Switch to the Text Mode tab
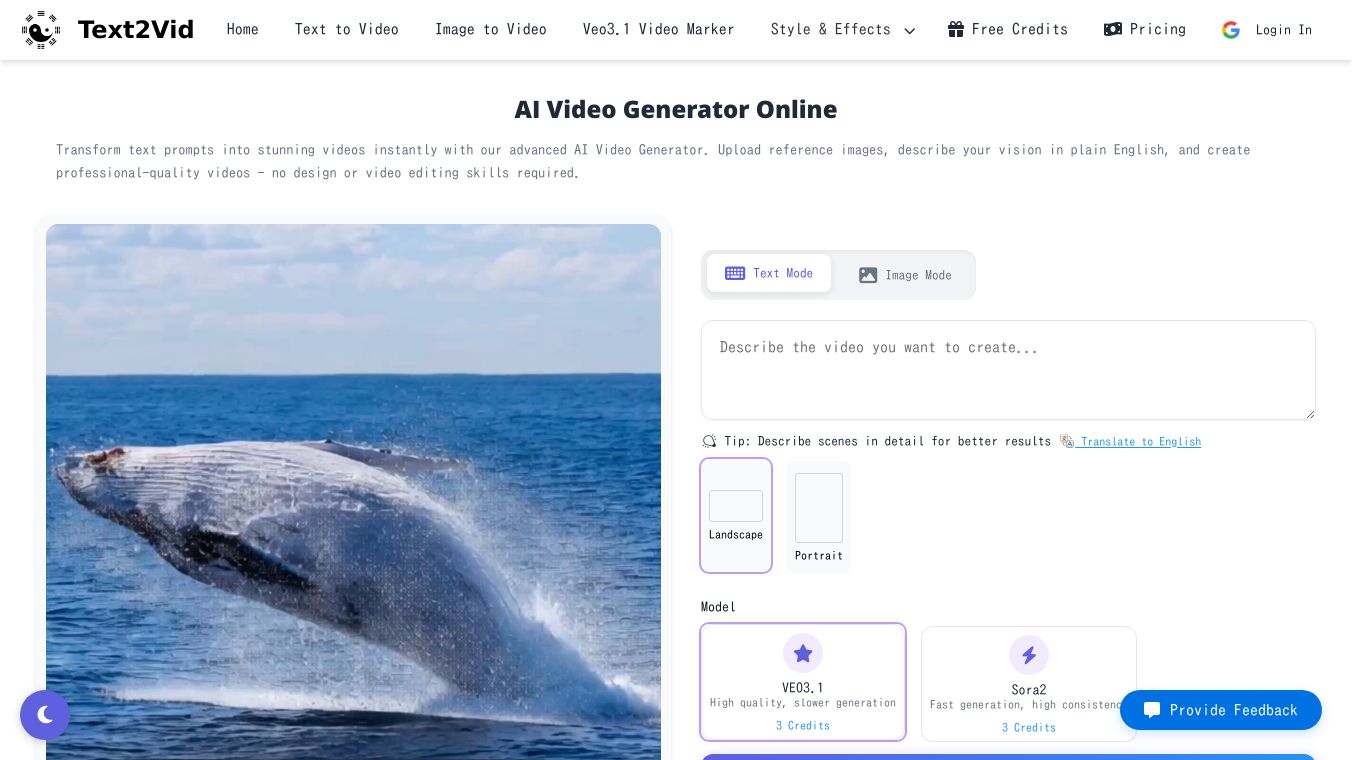The image size is (1352, 760). pos(769,273)
